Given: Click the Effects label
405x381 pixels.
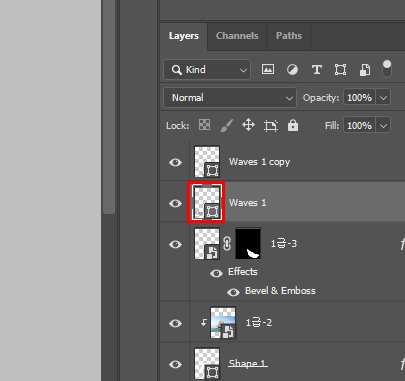Looking at the screenshot, I should 243,272.
